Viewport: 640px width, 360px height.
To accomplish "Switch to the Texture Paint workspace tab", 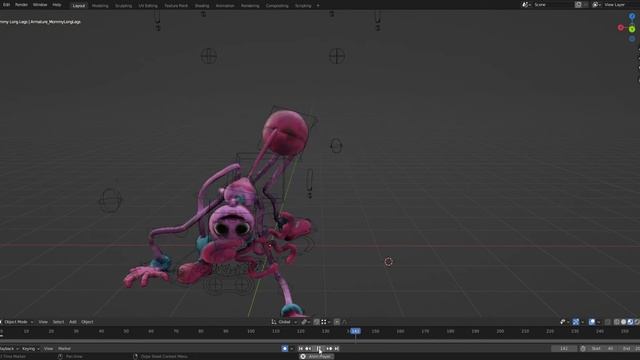I will (176, 6).
